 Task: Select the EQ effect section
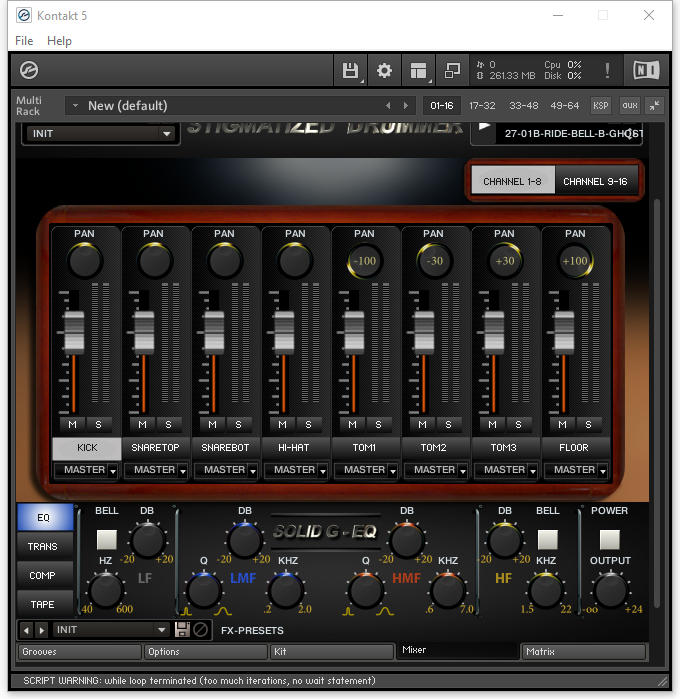click(x=45, y=517)
